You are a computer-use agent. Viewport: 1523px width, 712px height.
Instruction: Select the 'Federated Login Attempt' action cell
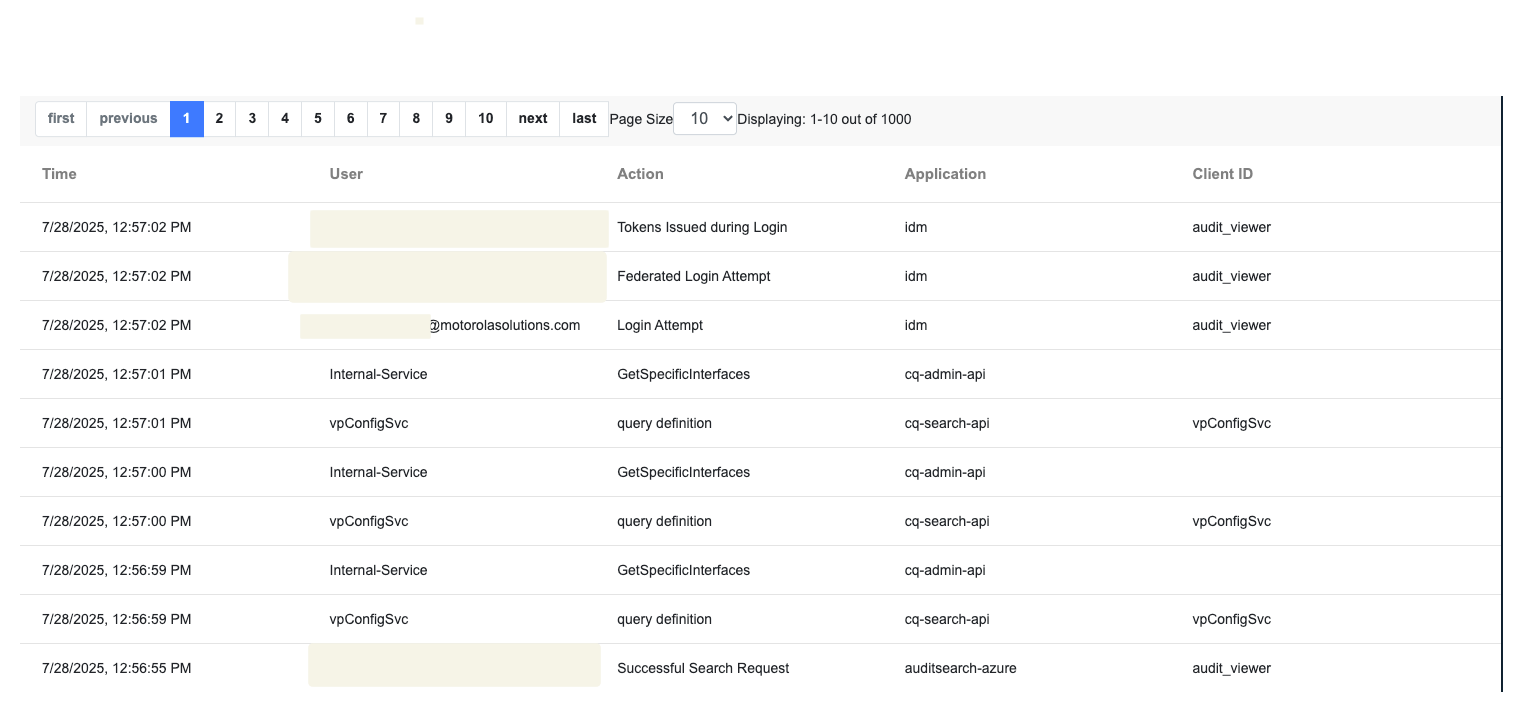tap(694, 276)
